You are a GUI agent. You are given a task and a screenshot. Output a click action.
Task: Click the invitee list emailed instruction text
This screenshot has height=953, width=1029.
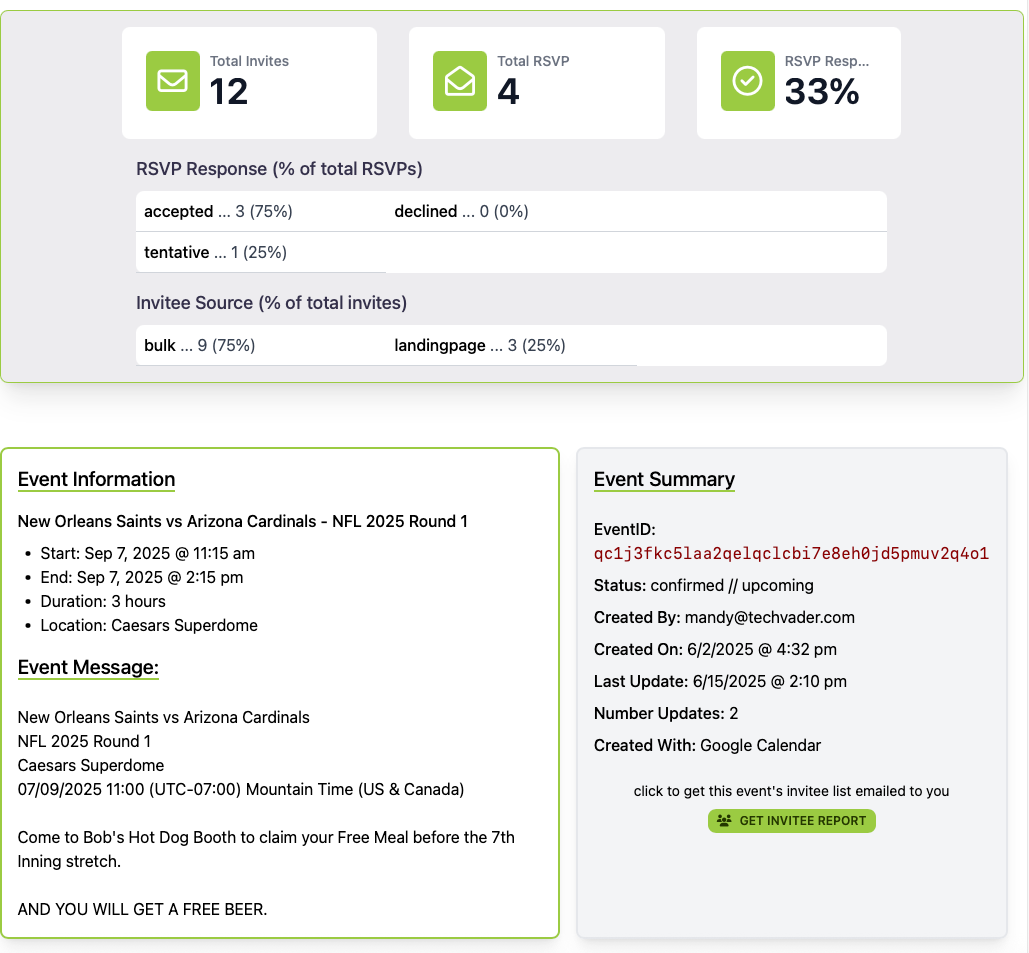[791, 791]
